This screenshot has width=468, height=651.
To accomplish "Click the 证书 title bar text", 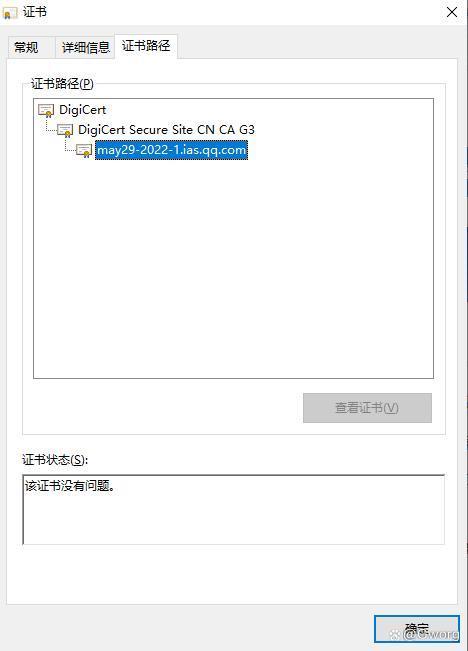I will coord(35,12).
